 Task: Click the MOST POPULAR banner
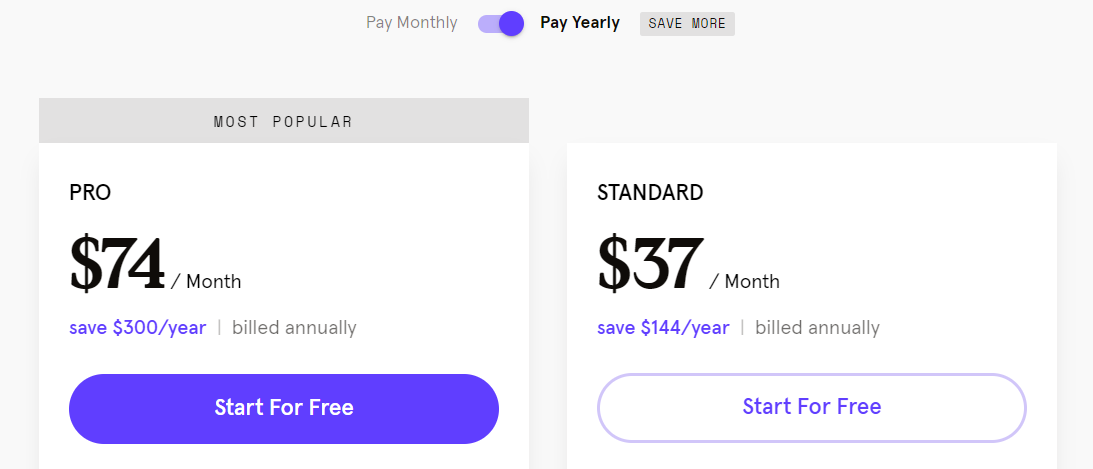(284, 121)
